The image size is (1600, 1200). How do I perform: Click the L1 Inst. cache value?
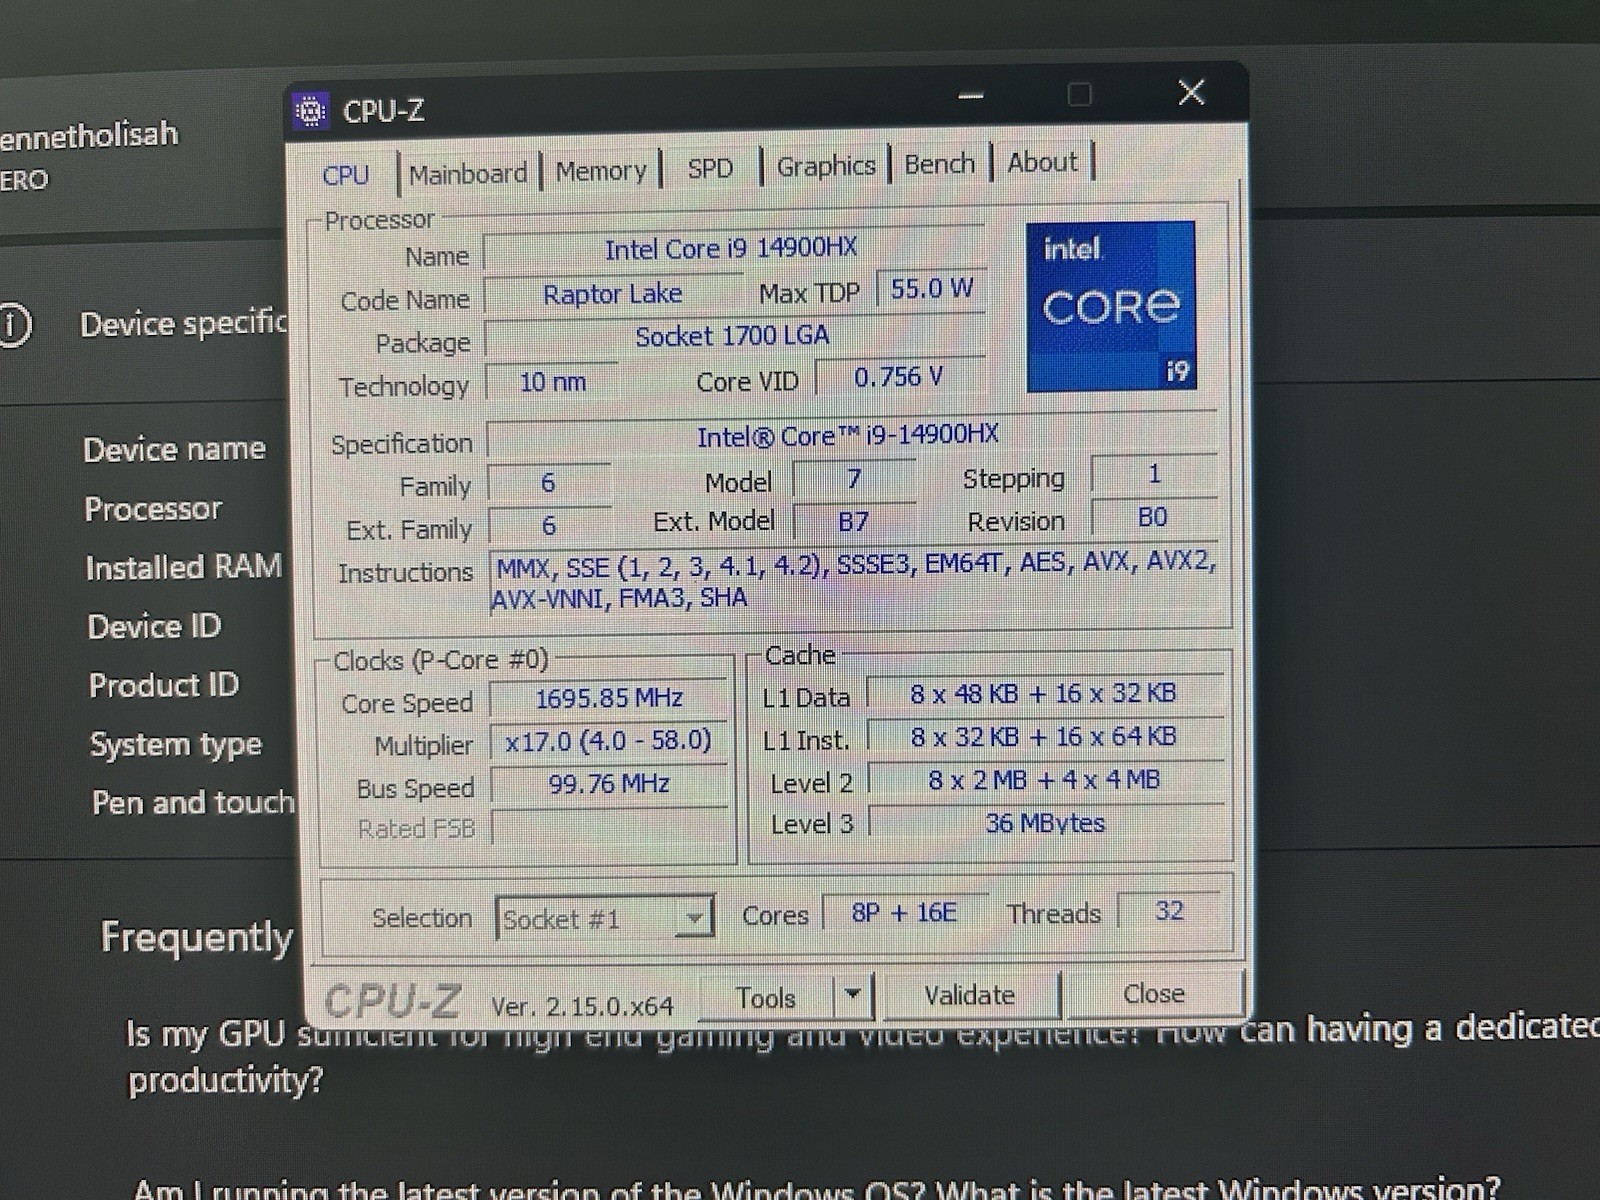coord(1044,737)
